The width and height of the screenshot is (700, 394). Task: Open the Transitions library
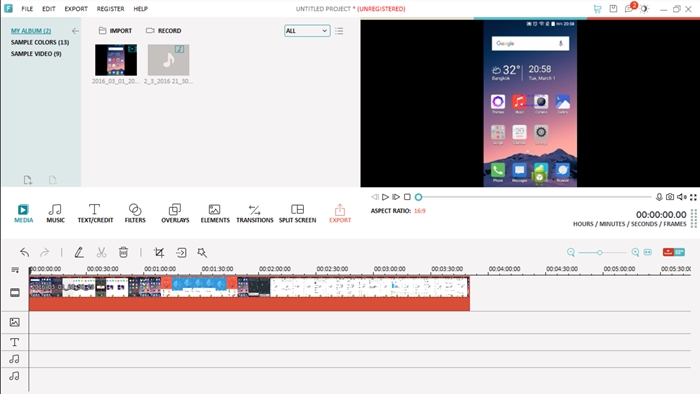[x=254, y=213]
